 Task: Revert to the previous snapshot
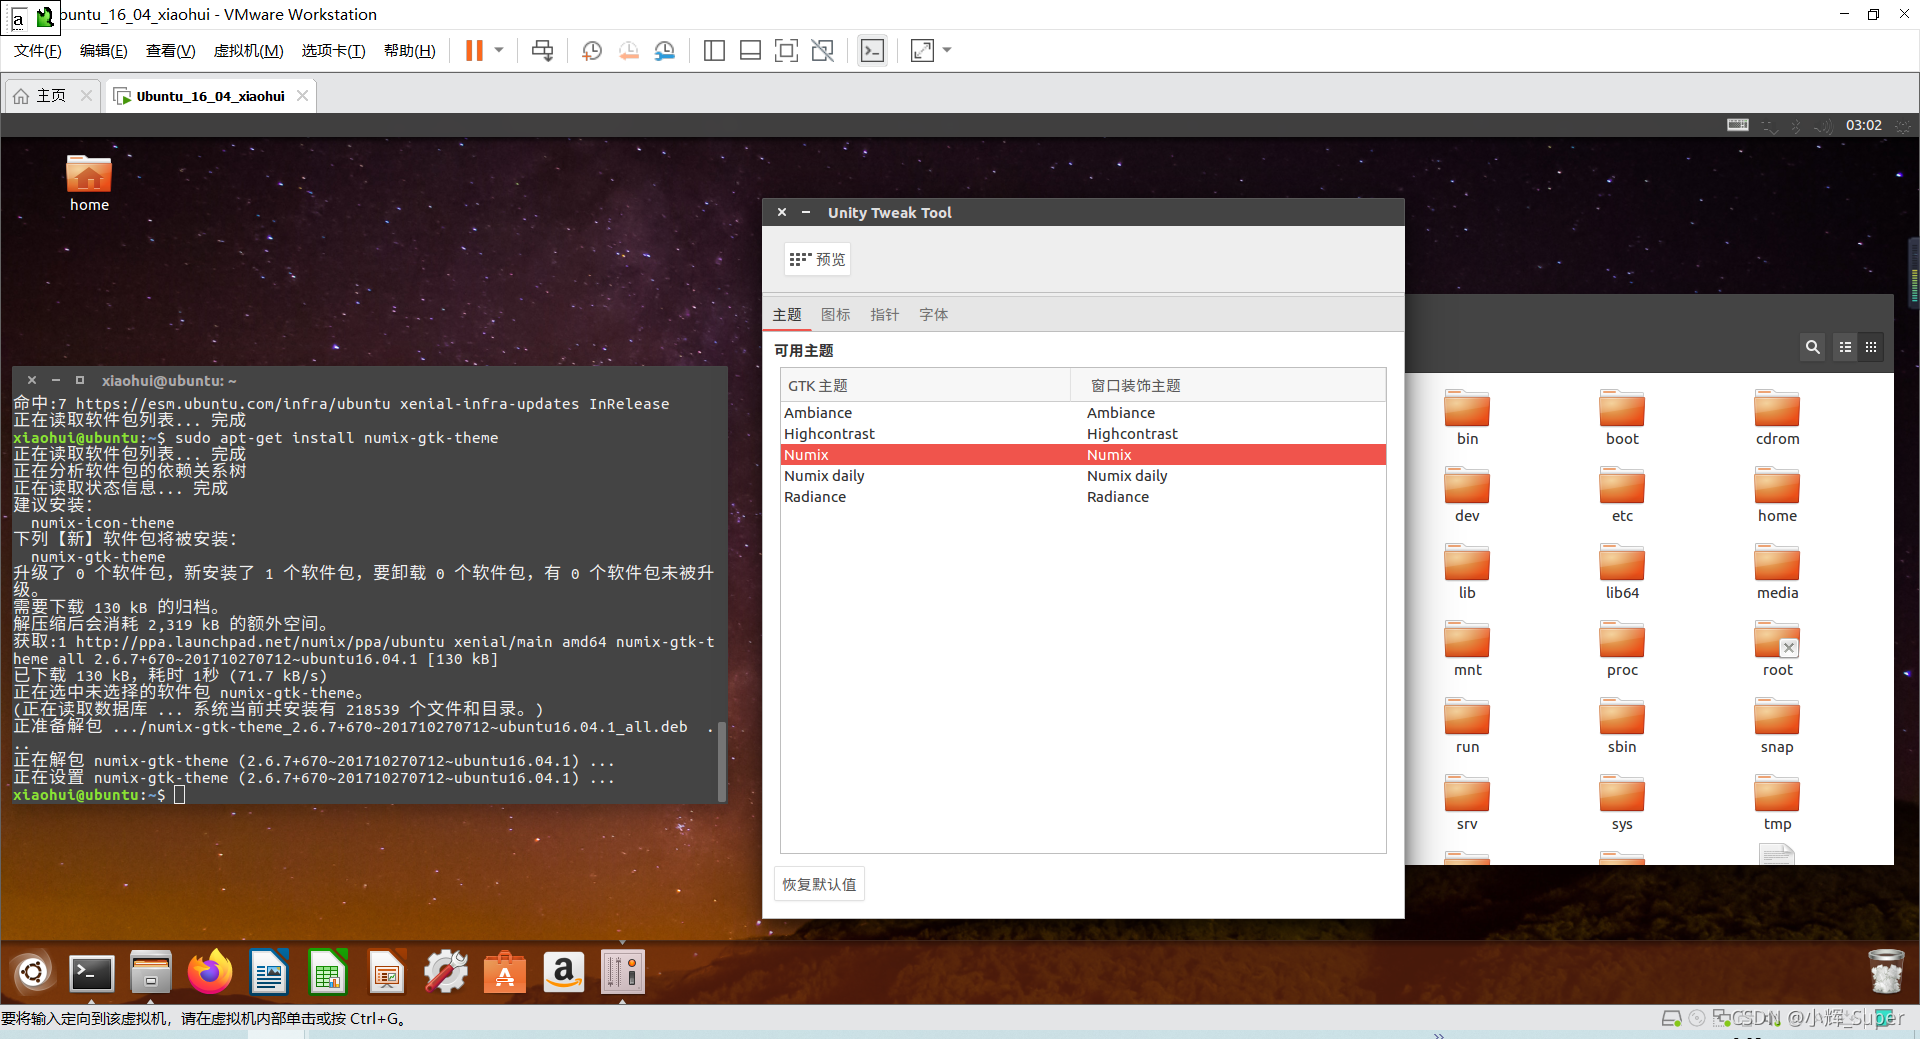[628, 50]
